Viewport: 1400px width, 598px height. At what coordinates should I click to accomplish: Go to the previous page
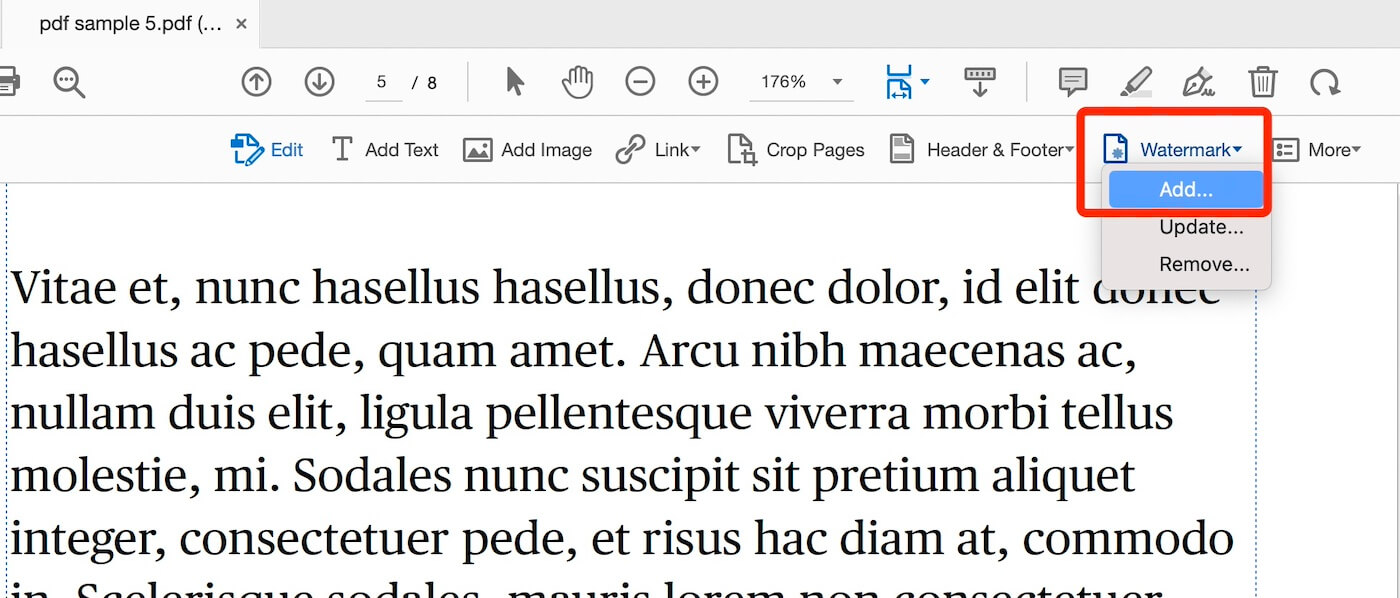256,82
